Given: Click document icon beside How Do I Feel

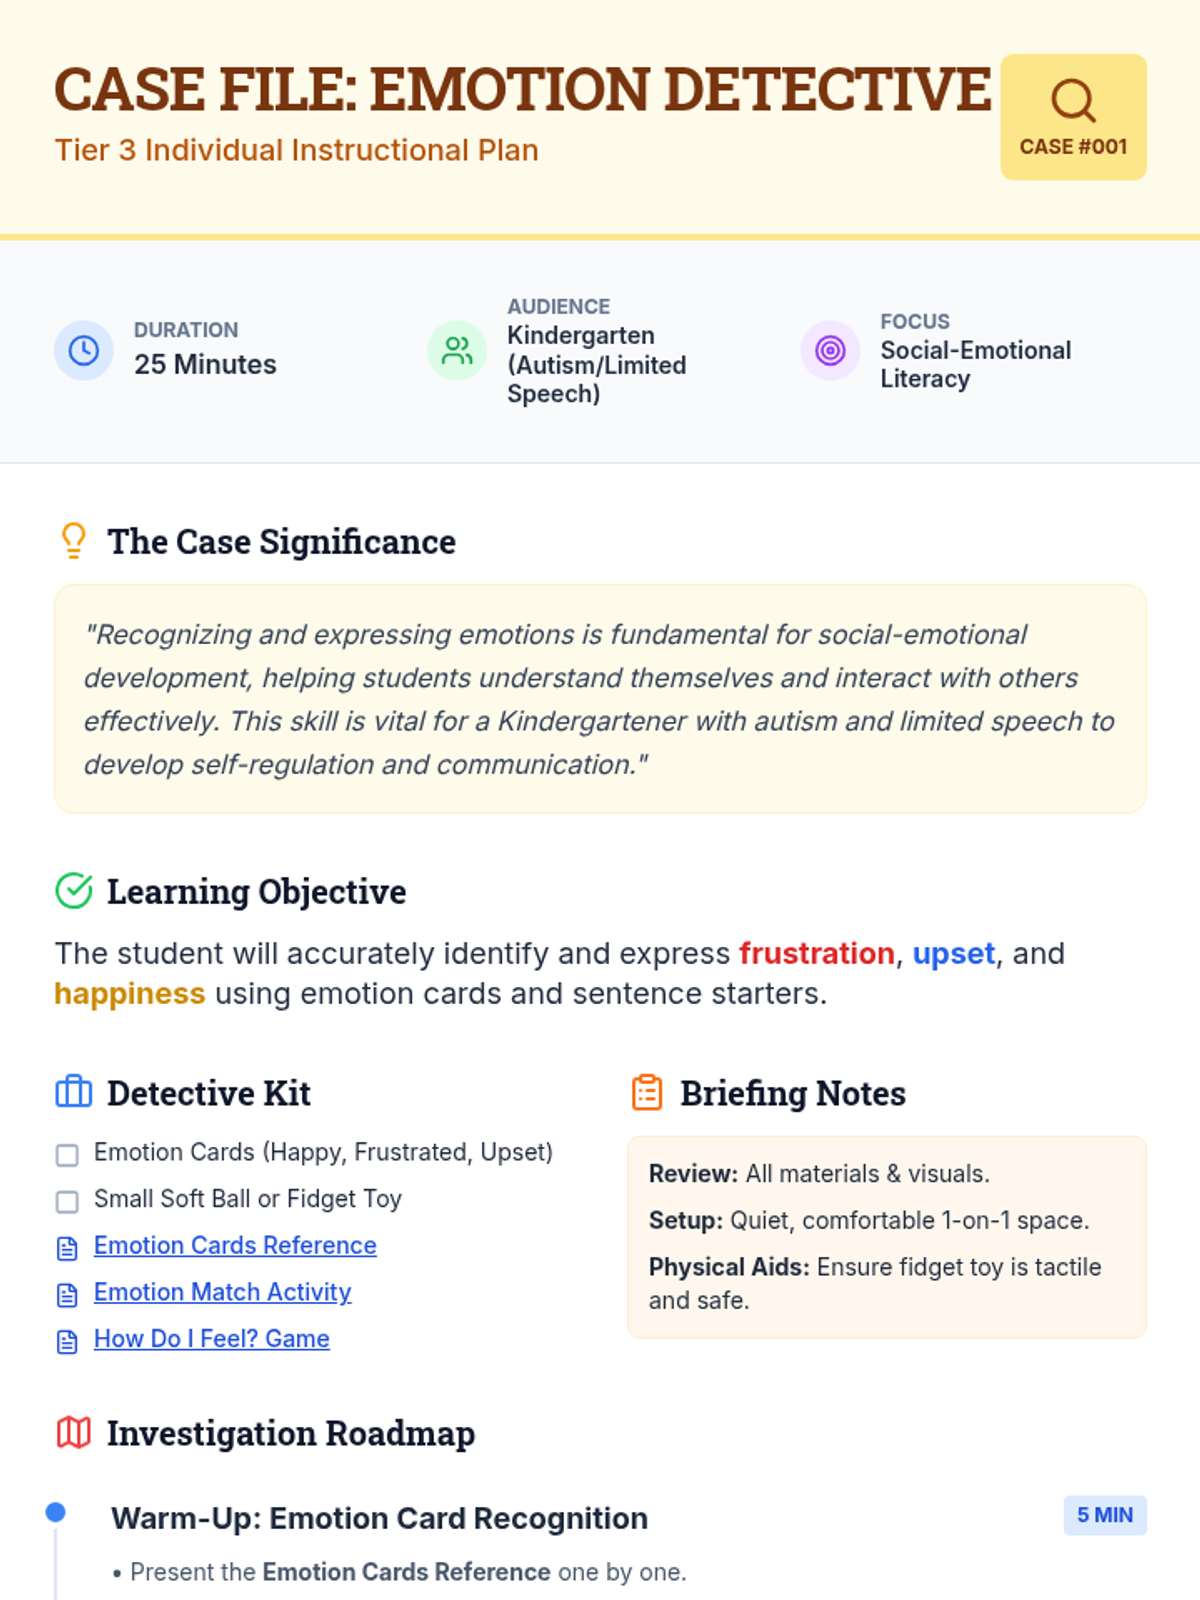Looking at the screenshot, I should [x=67, y=1341].
